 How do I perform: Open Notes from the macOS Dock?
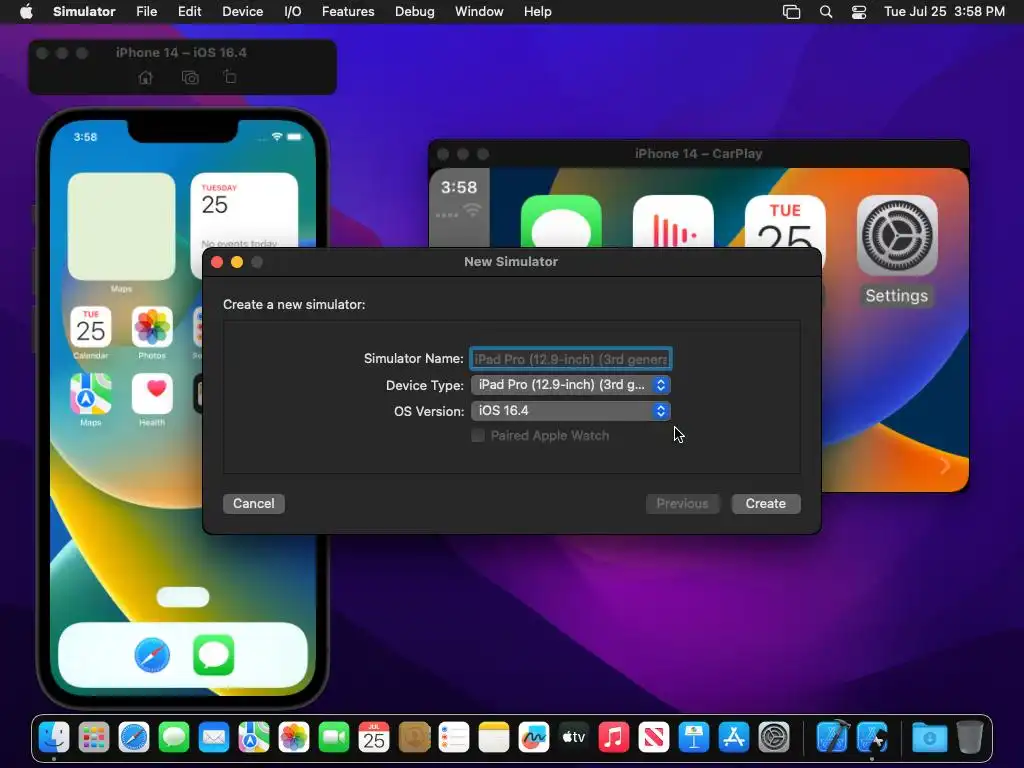(x=494, y=738)
